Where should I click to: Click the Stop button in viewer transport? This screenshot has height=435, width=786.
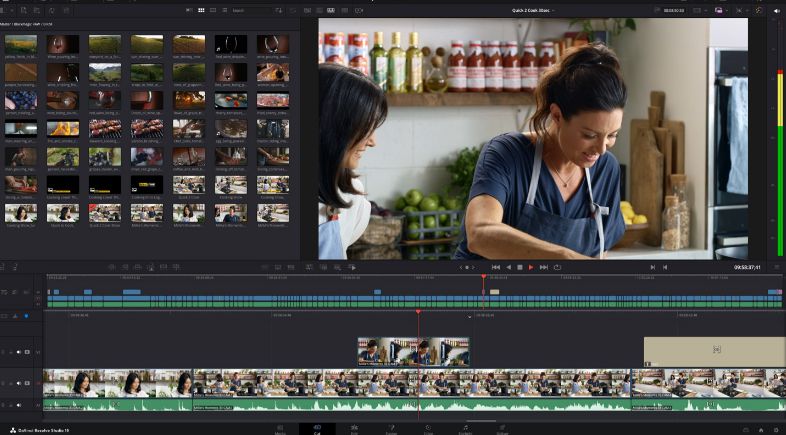click(519, 267)
